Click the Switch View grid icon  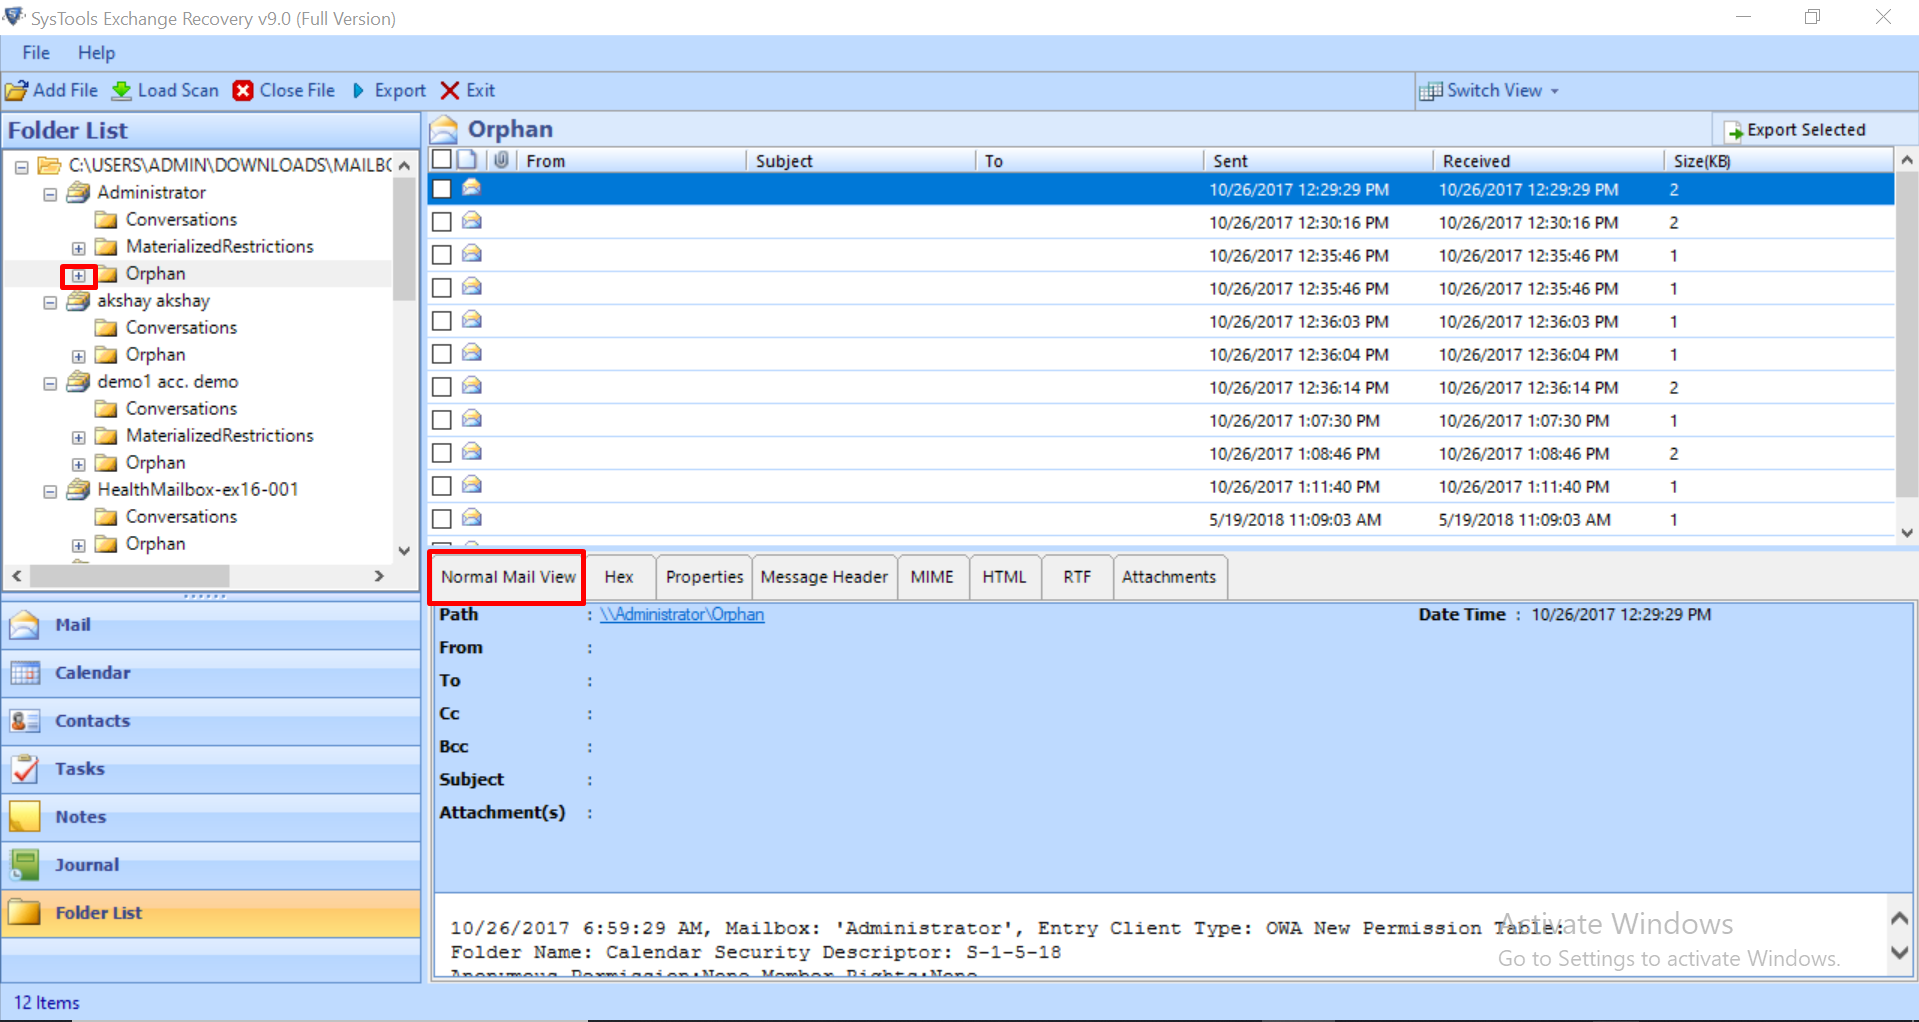coord(1431,91)
